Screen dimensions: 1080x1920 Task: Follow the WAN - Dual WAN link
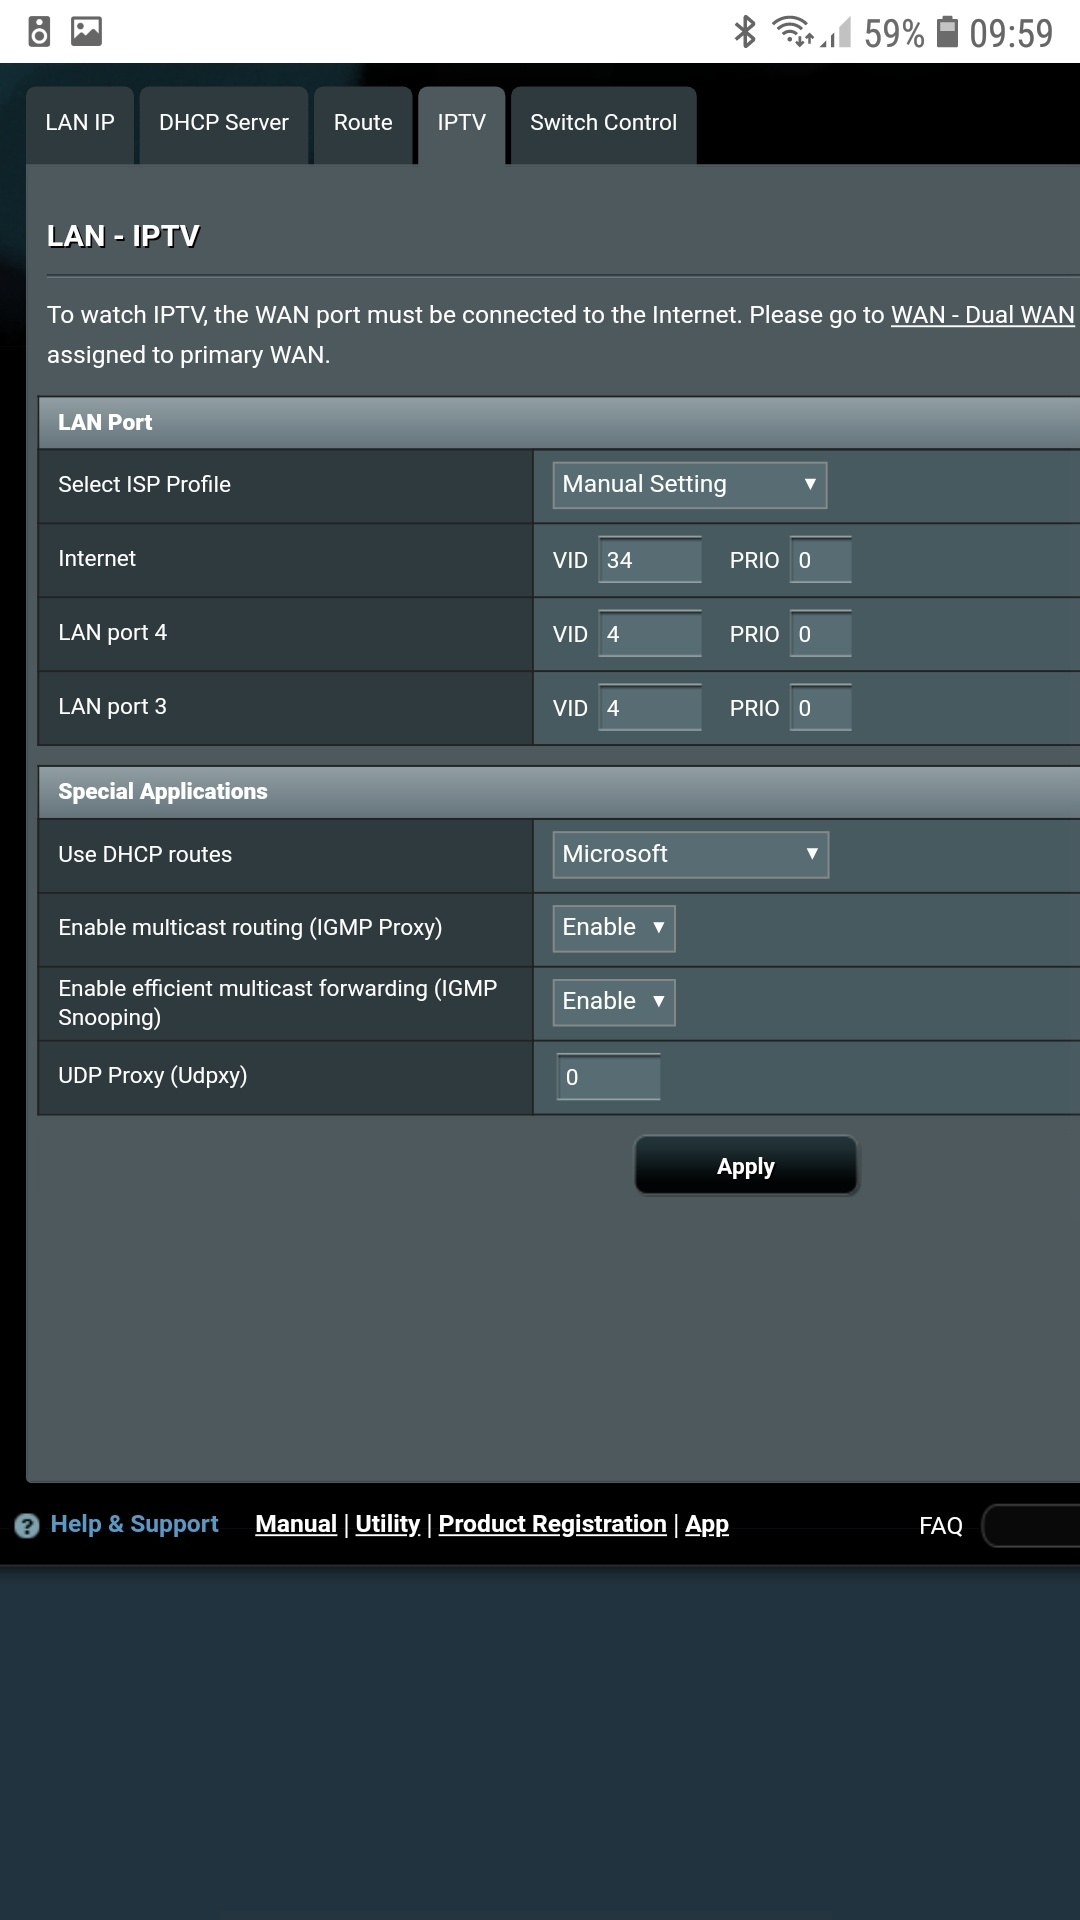pyautogui.click(x=983, y=315)
